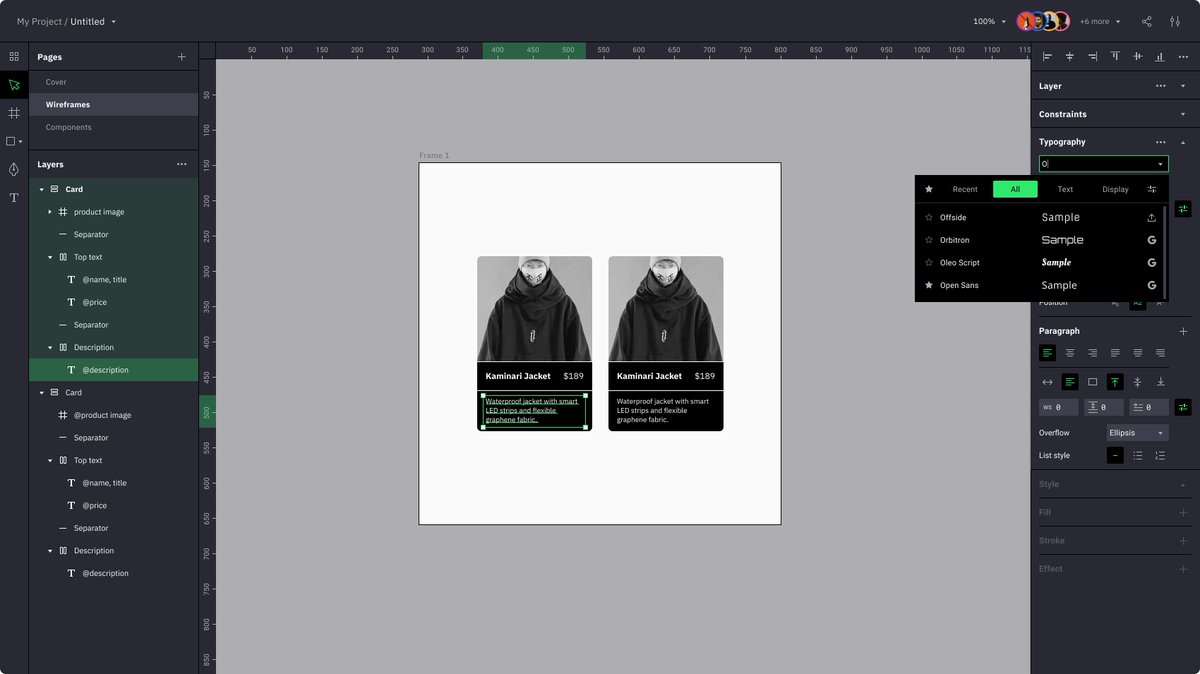Choose bulleted list style
The image size is (1200, 674).
1137,456
